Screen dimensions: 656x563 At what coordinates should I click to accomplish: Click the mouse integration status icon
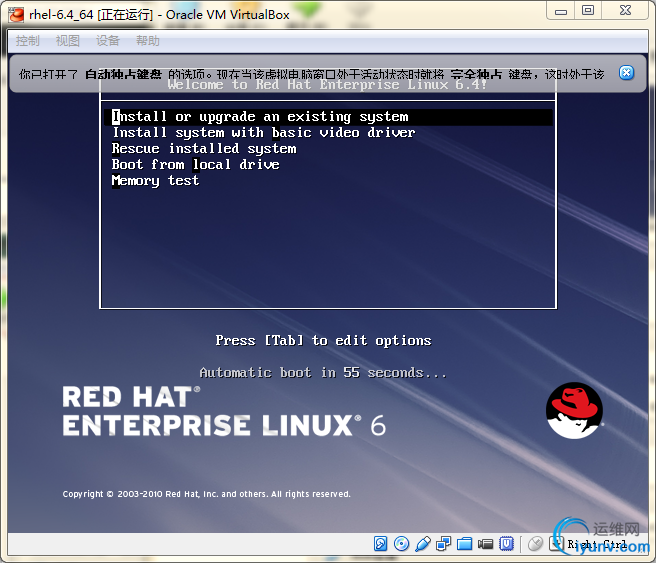(x=535, y=544)
